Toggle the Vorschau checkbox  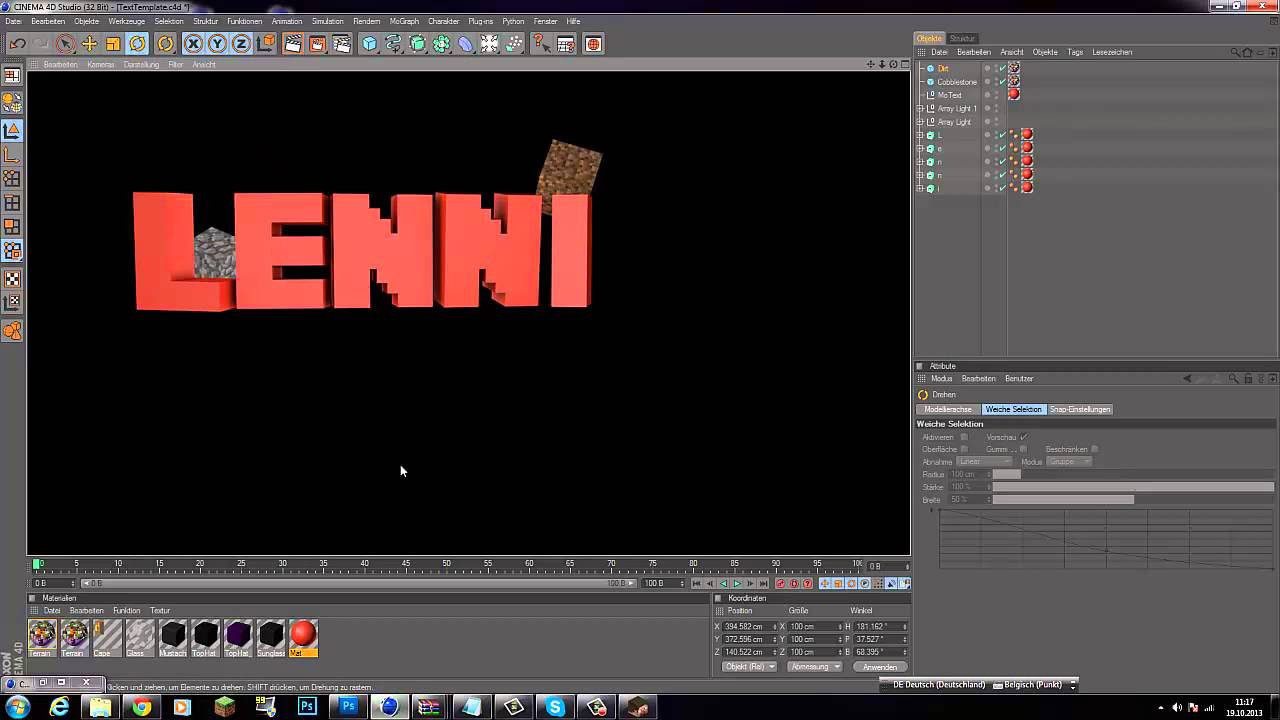point(1024,437)
